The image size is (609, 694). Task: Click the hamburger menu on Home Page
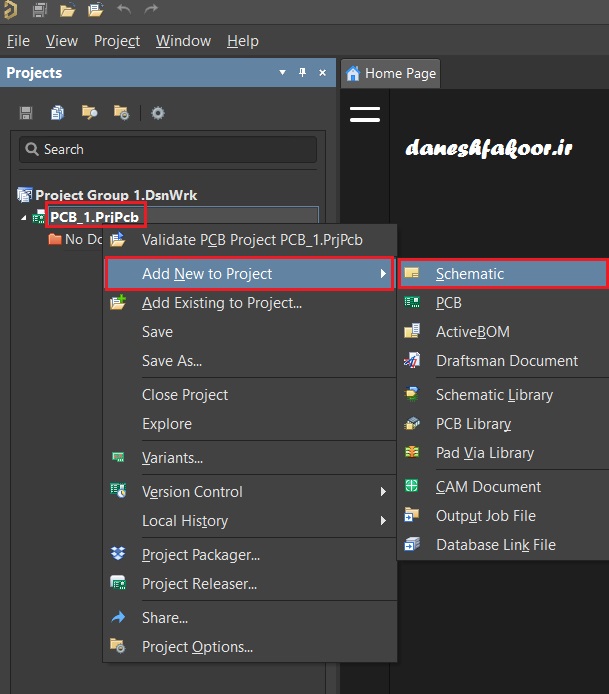[365, 114]
